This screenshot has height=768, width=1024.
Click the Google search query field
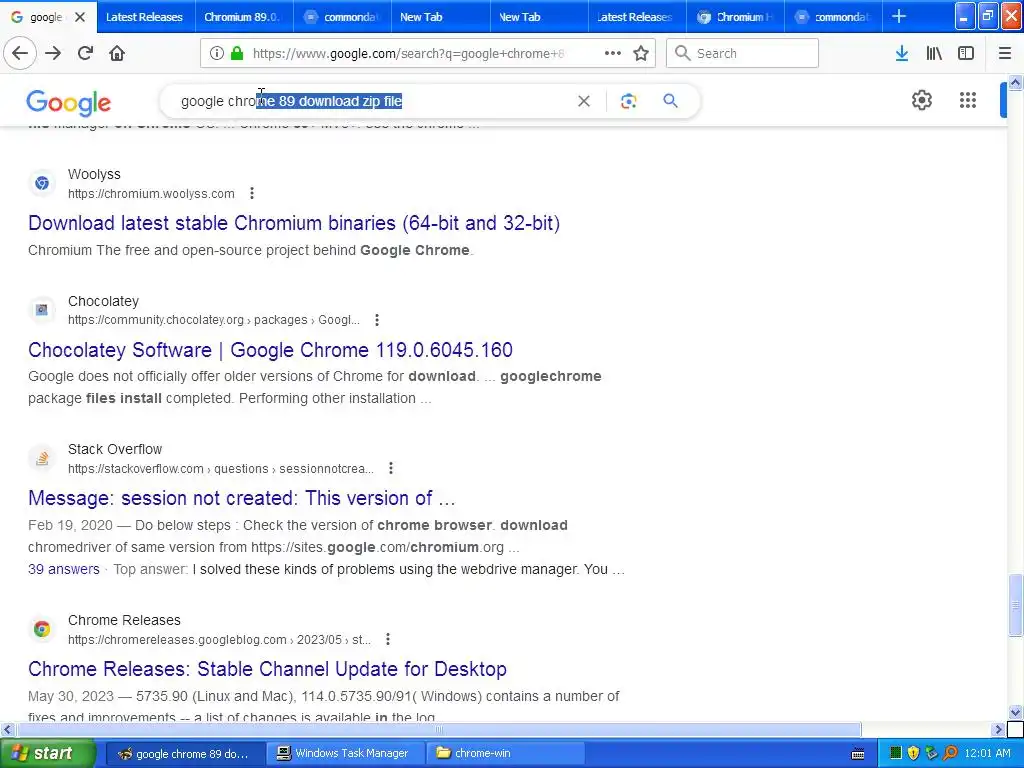(372, 101)
